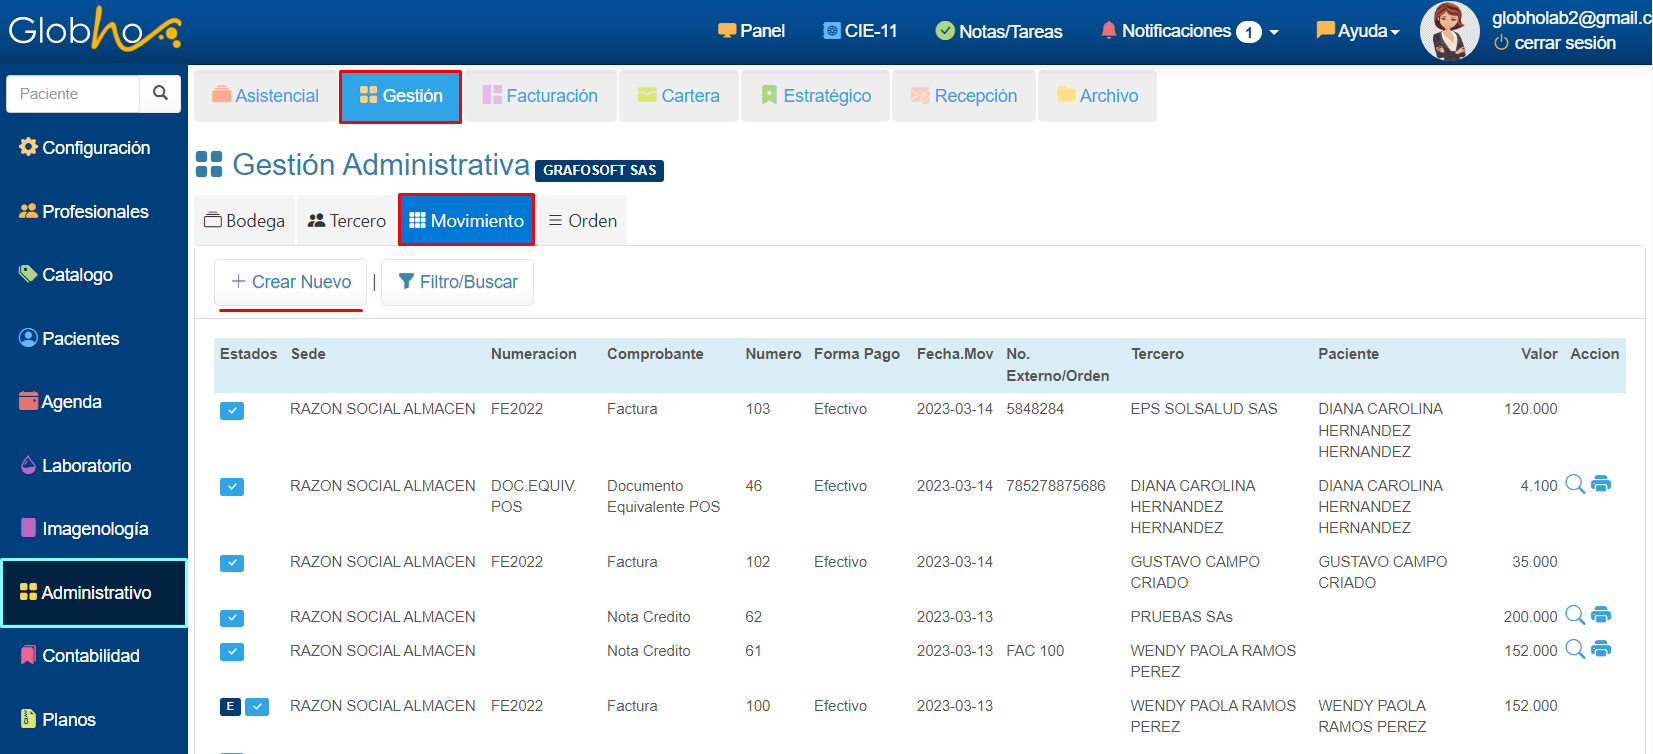The height and width of the screenshot is (754, 1653).
Task: Switch to the Facturación tab
Action: click(540, 96)
